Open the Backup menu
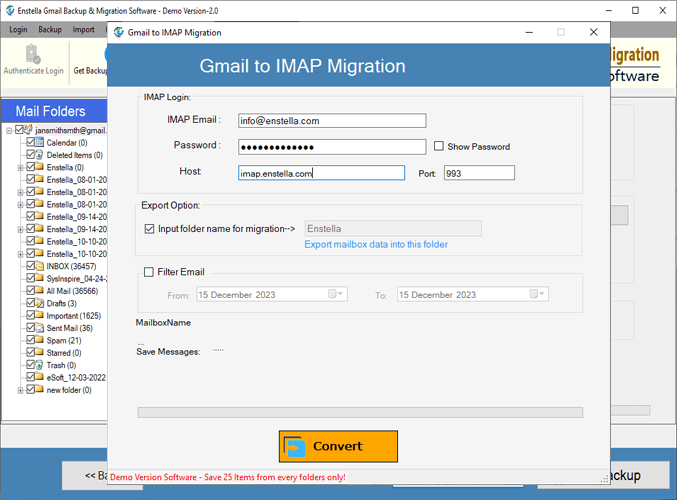The width and height of the screenshot is (677, 500). [50, 30]
